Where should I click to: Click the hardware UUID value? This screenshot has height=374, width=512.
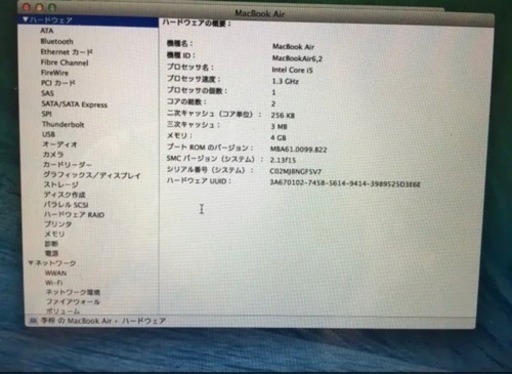pos(345,183)
